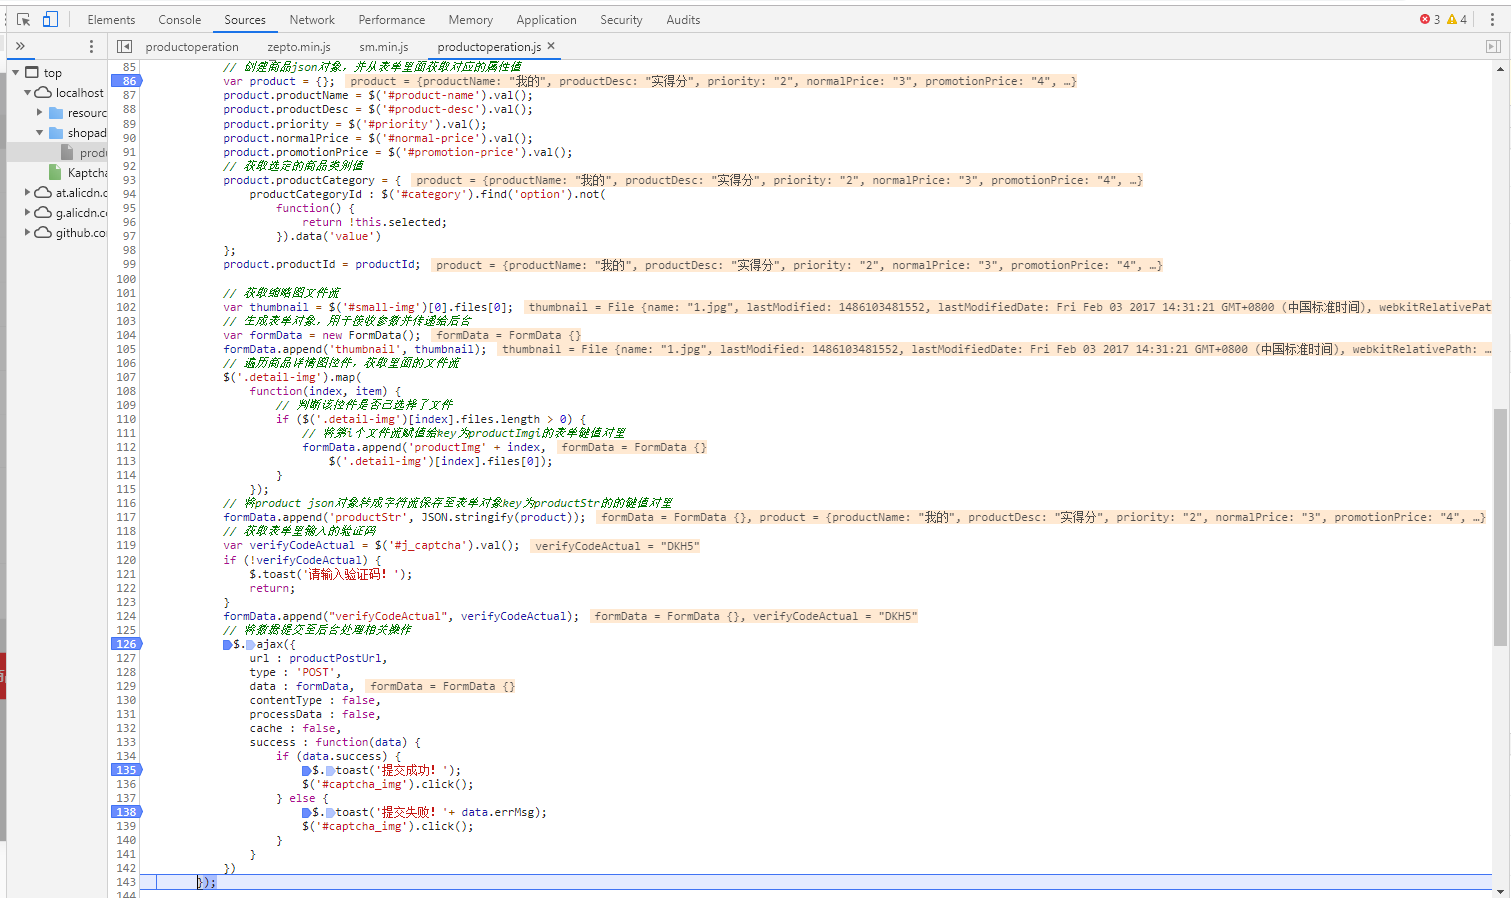
Task: Remove the breakpoint on line 126
Action: 126,644
